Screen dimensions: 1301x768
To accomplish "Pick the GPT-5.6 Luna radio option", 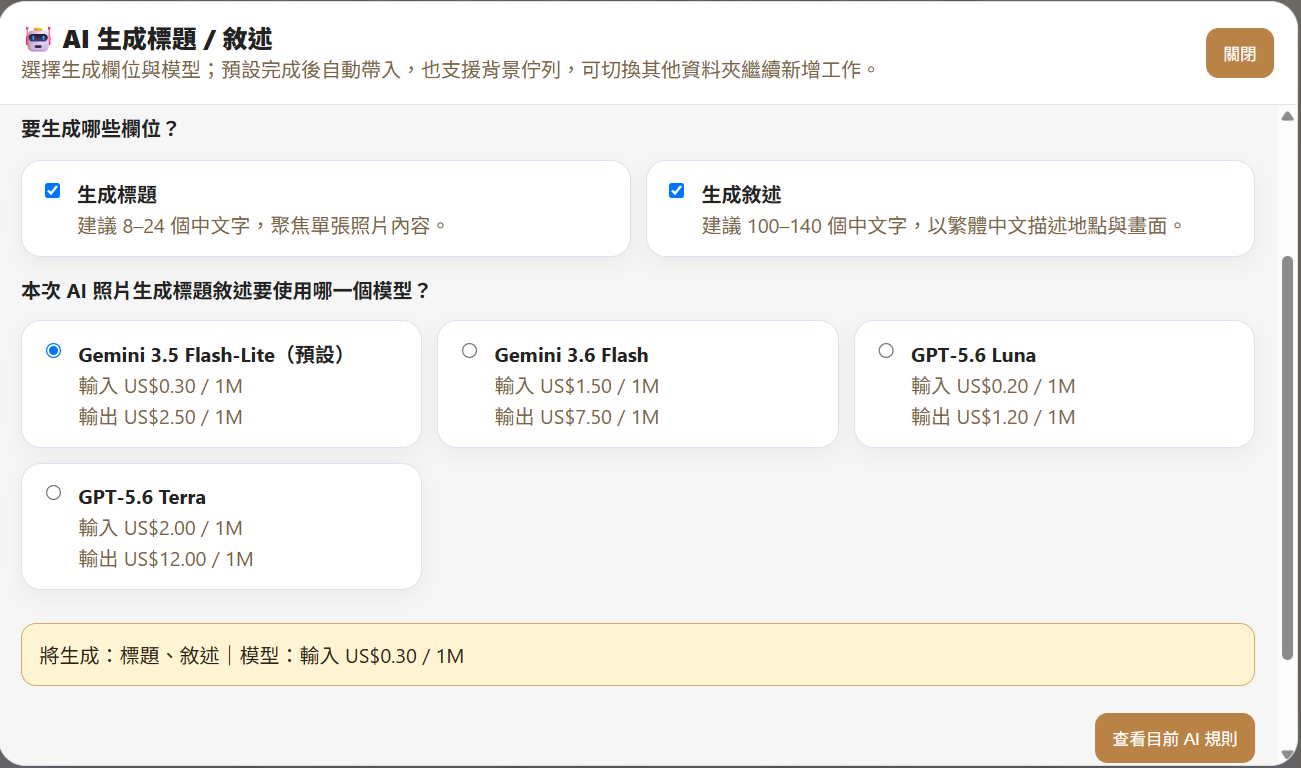I will tap(886, 351).
